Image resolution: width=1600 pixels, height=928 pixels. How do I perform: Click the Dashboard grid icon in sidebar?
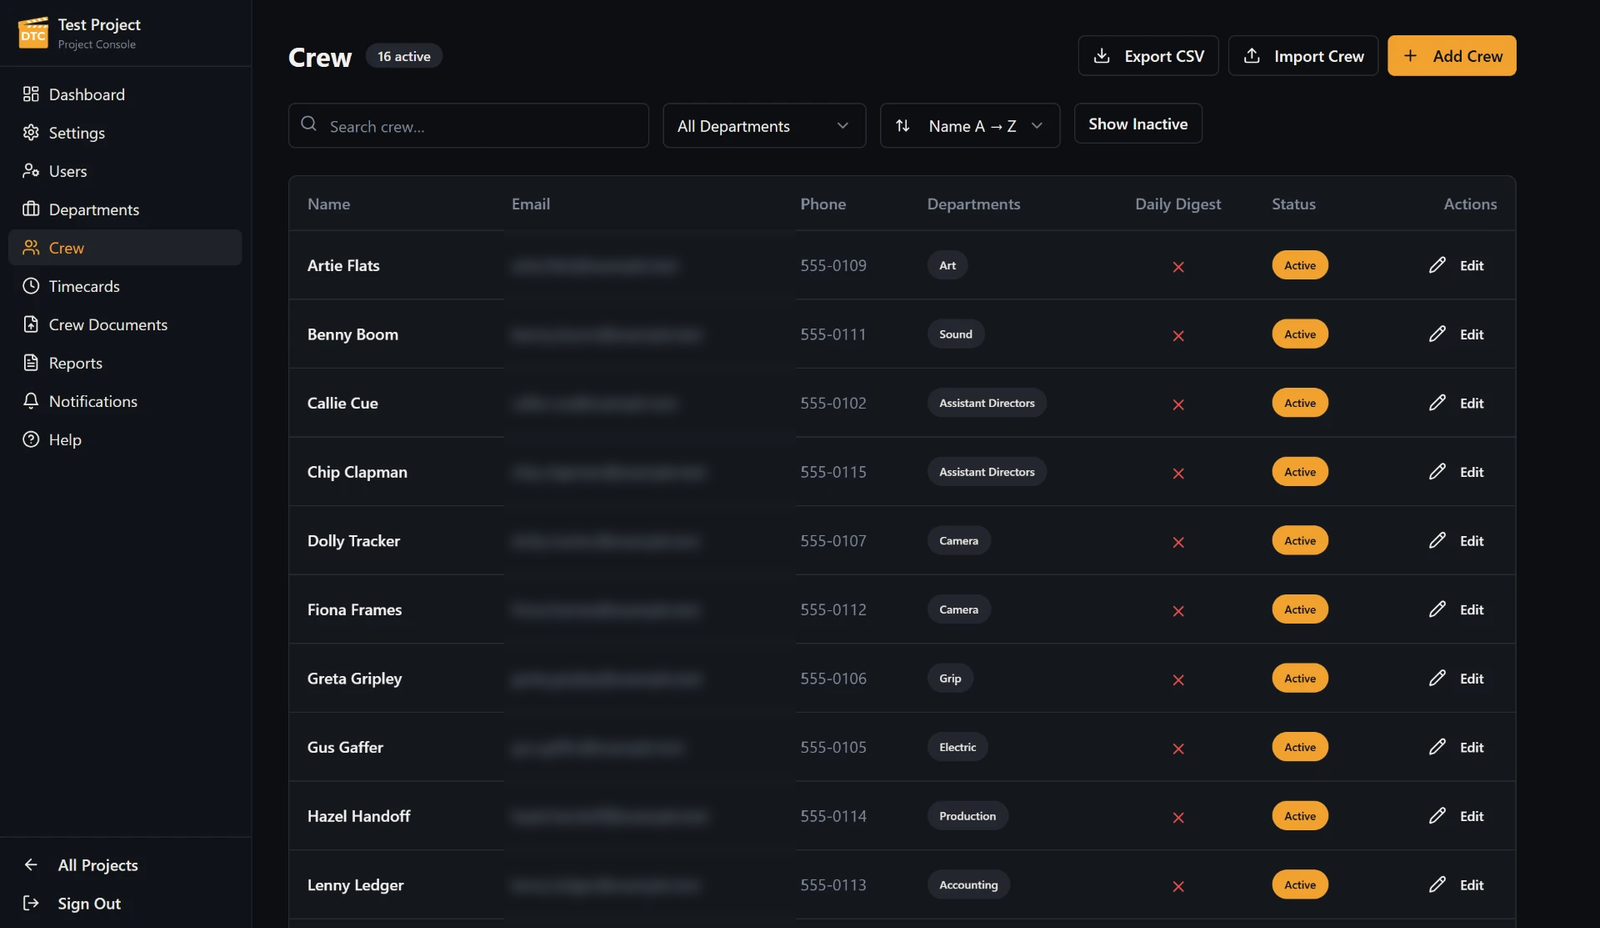(x=31, y=94)
